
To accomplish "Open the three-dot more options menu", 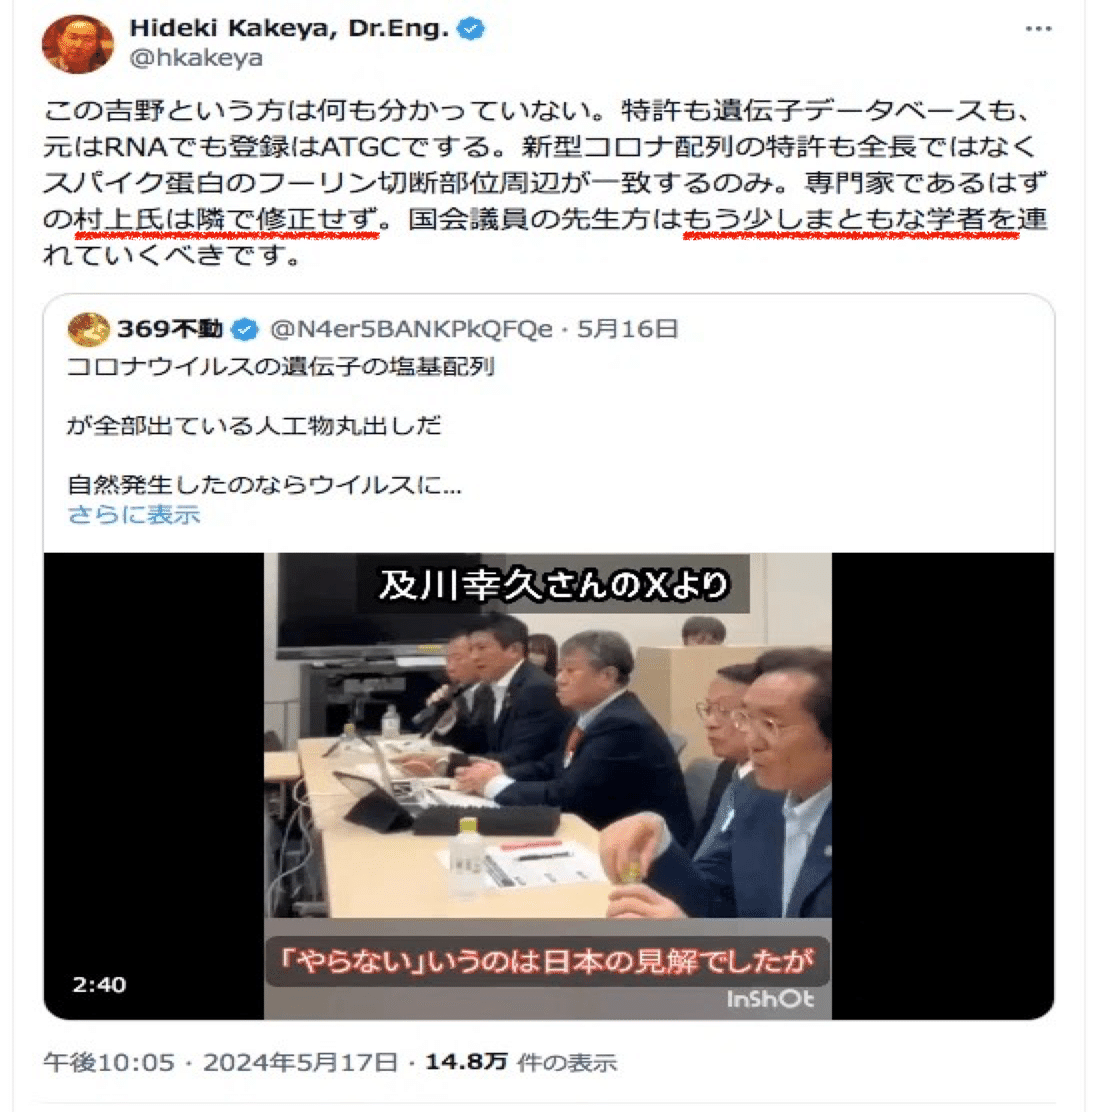I will coord(1038,29).
